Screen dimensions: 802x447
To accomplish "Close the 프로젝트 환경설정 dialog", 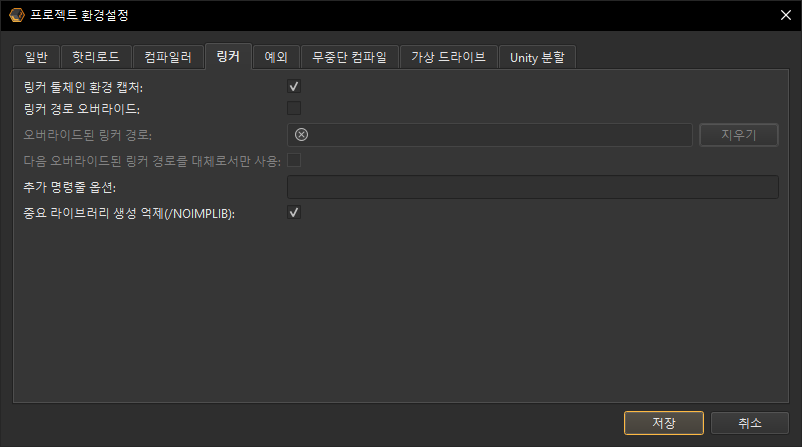I will pyautogui.click(x=786, y=15).
